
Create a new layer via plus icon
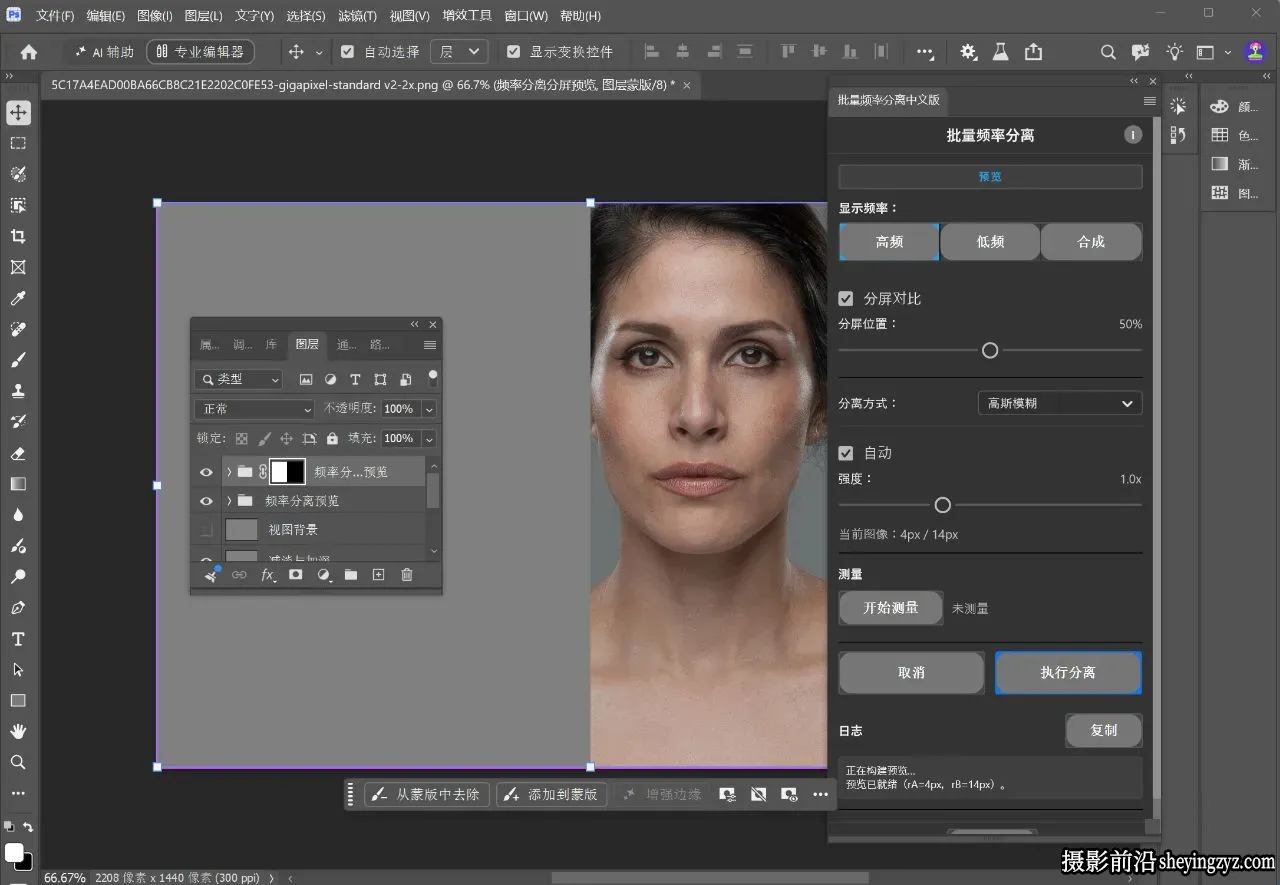tap(378, 575)
